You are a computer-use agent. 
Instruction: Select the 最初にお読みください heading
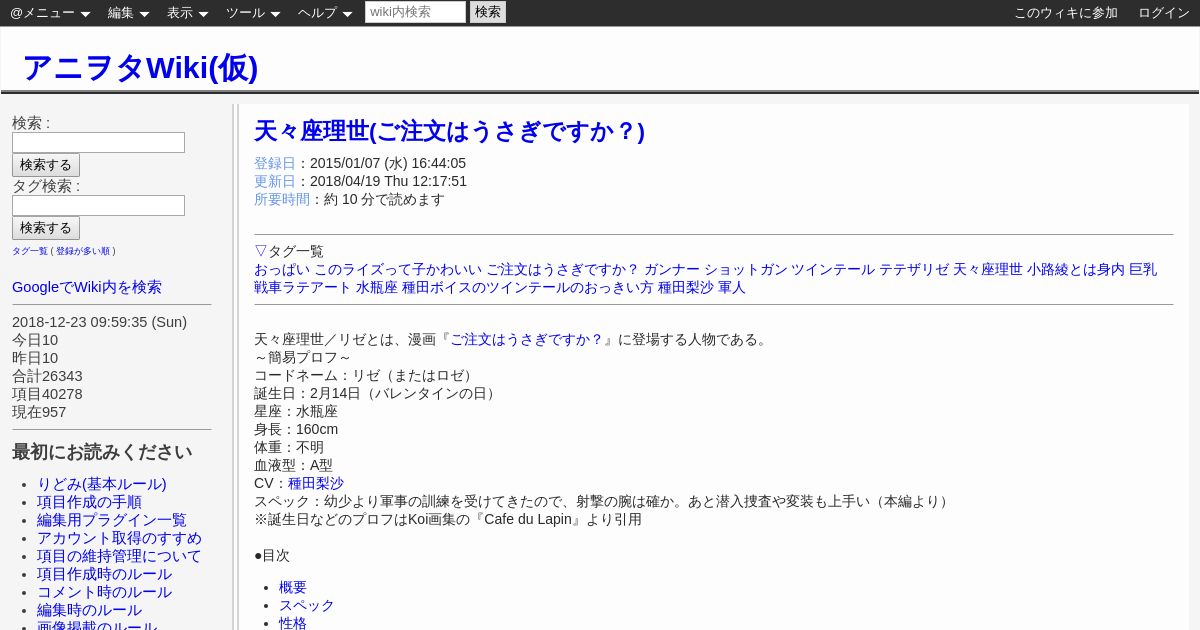pyautogui.click(x=102, y=452)
